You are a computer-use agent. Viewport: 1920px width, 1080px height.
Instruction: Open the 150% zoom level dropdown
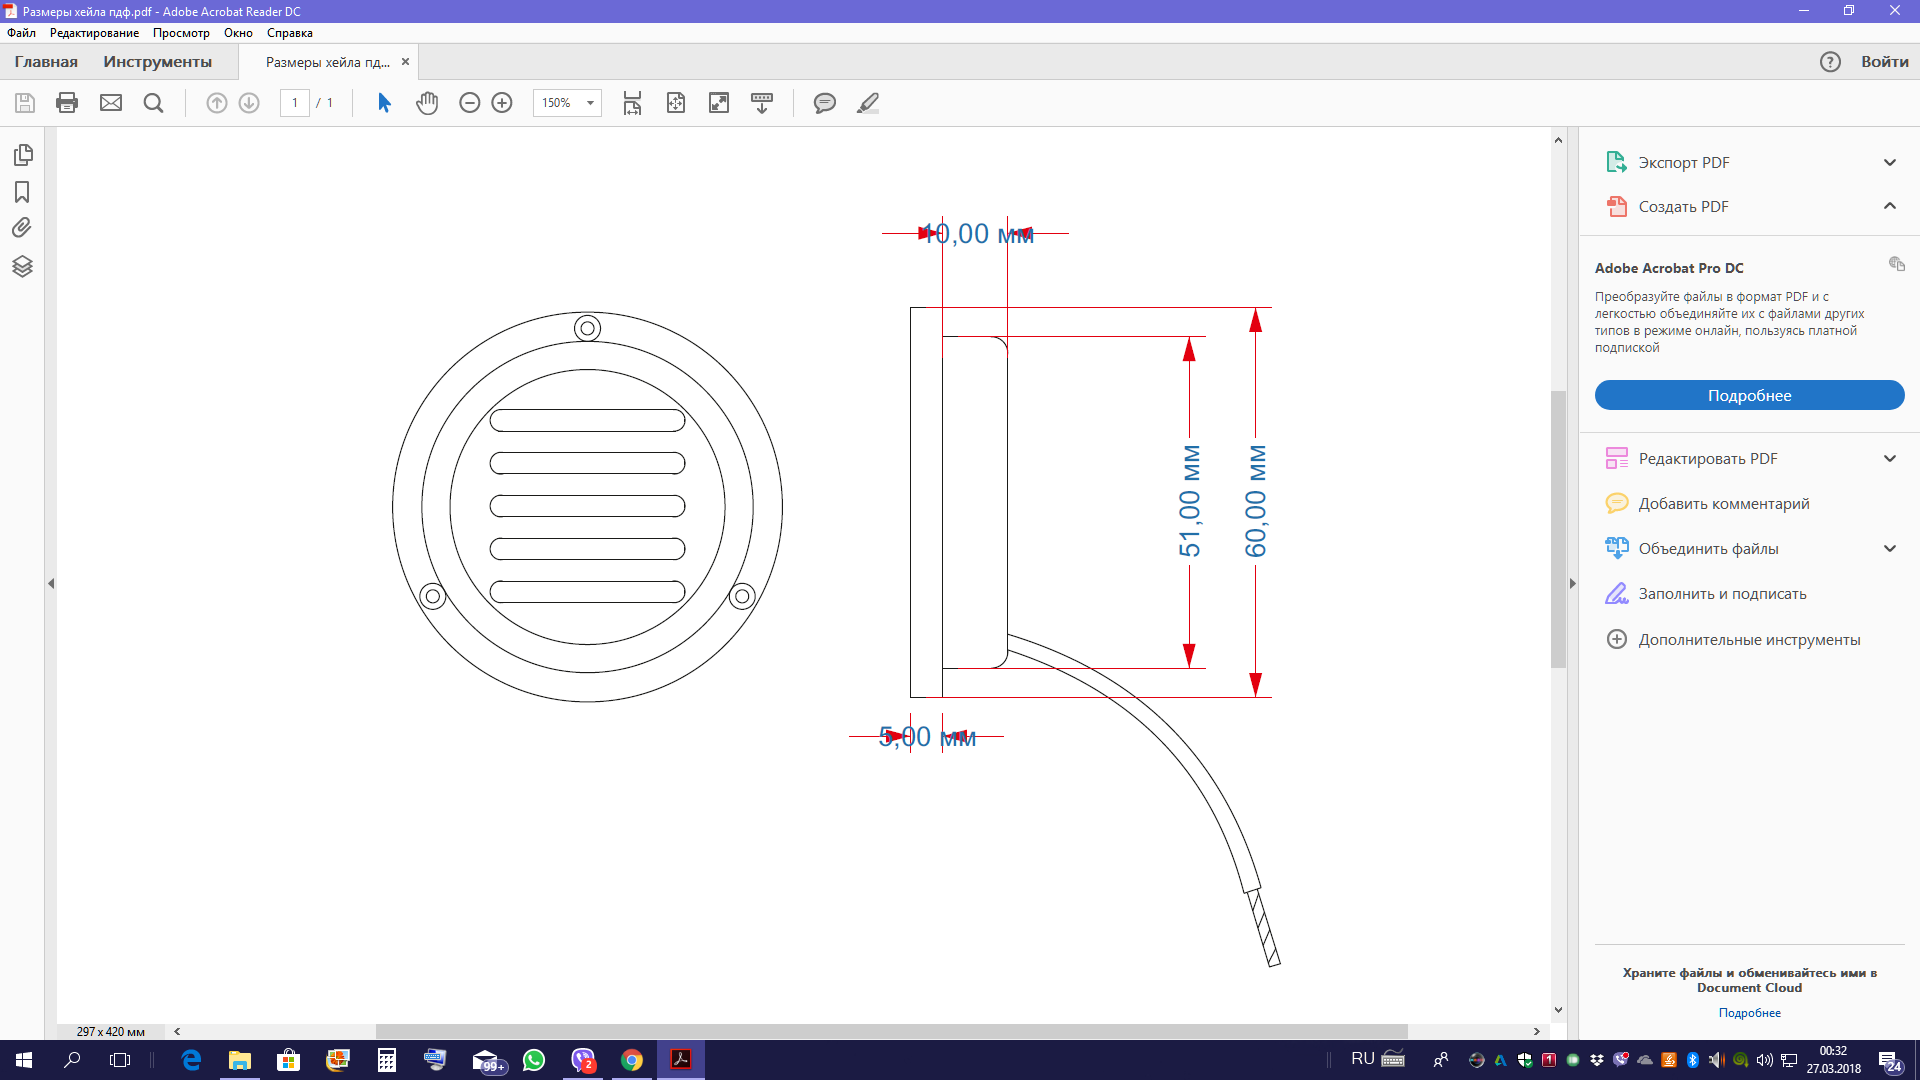[x=590, y=103]
